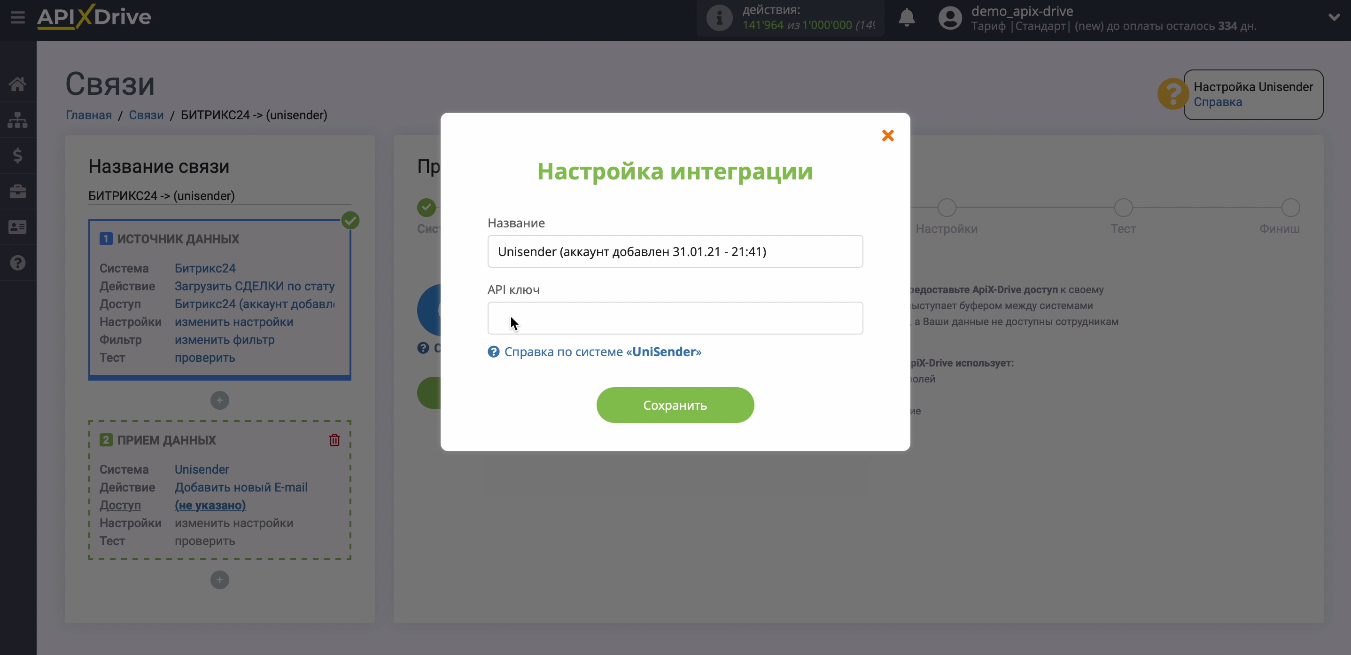Open the briefcase icon in sidebar
This screenshot has width=1351, height=655.
point(17,191)
